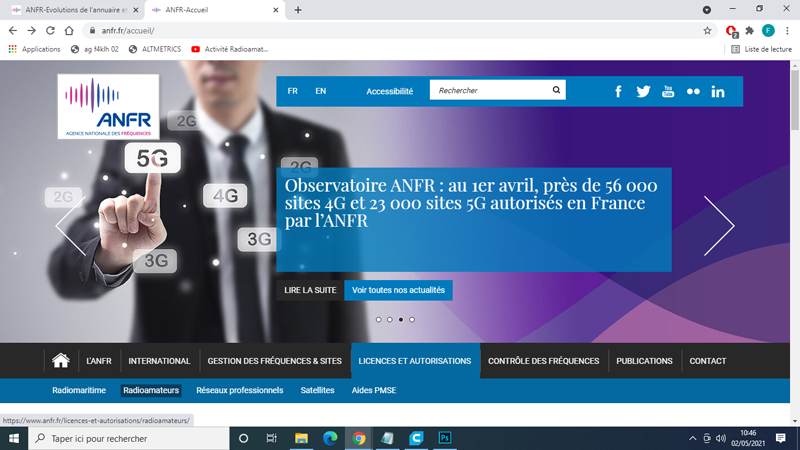Click the volume speaker tray icon
Screen dimensions: 800x450
click(x=721, y=438)
